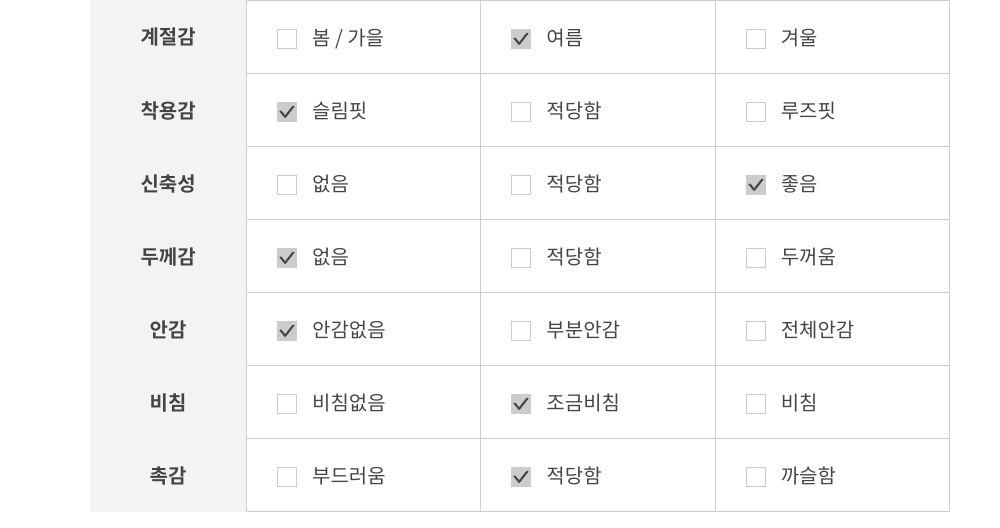Image resolution: width=1000 pixels, height=528 pixels.
Task: Check the 전체안감 checkbox
Action: click(756, 331)
